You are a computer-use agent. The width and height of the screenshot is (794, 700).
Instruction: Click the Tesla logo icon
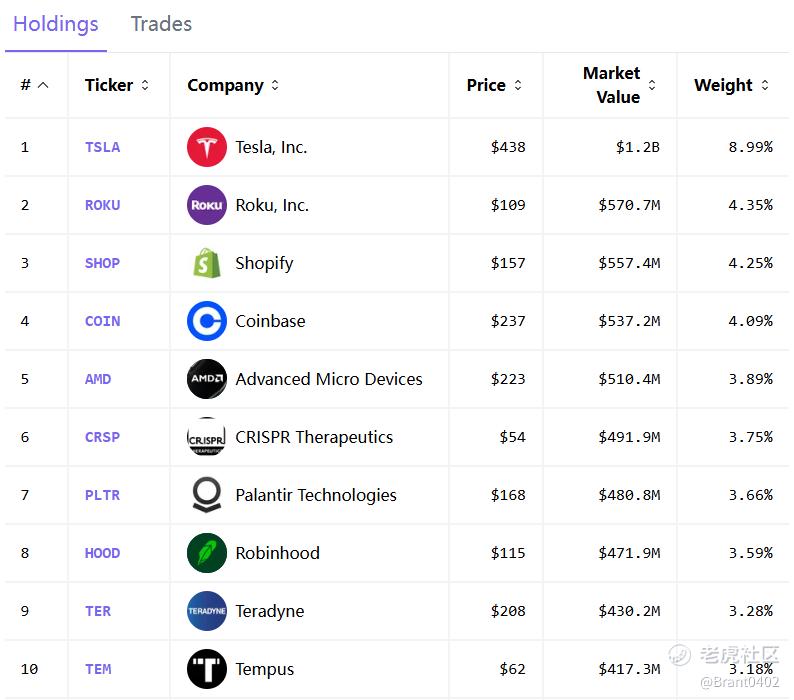click(x=207, y=147)
